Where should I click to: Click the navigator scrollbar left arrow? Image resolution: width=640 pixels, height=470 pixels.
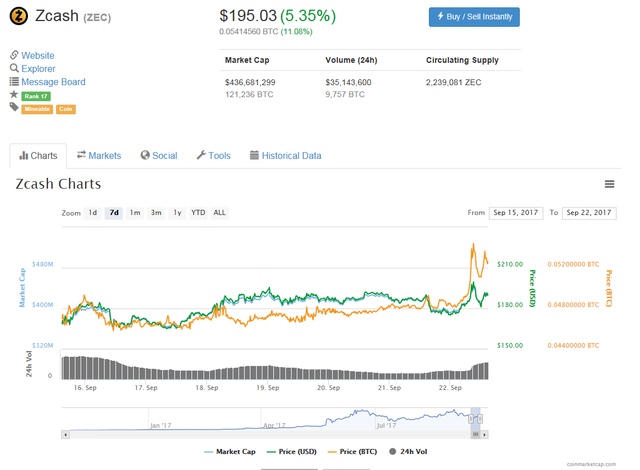point(65,435)
